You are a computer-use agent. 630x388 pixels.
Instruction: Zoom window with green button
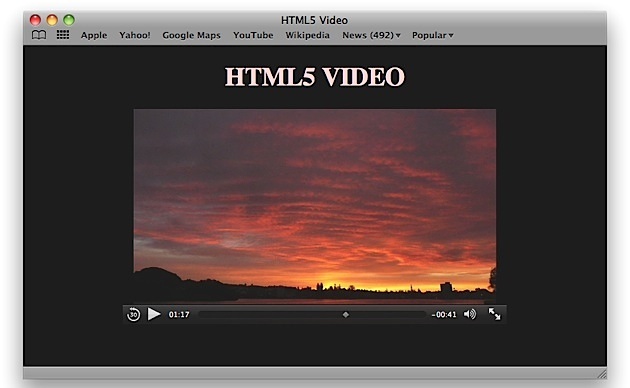pos(69,20)
